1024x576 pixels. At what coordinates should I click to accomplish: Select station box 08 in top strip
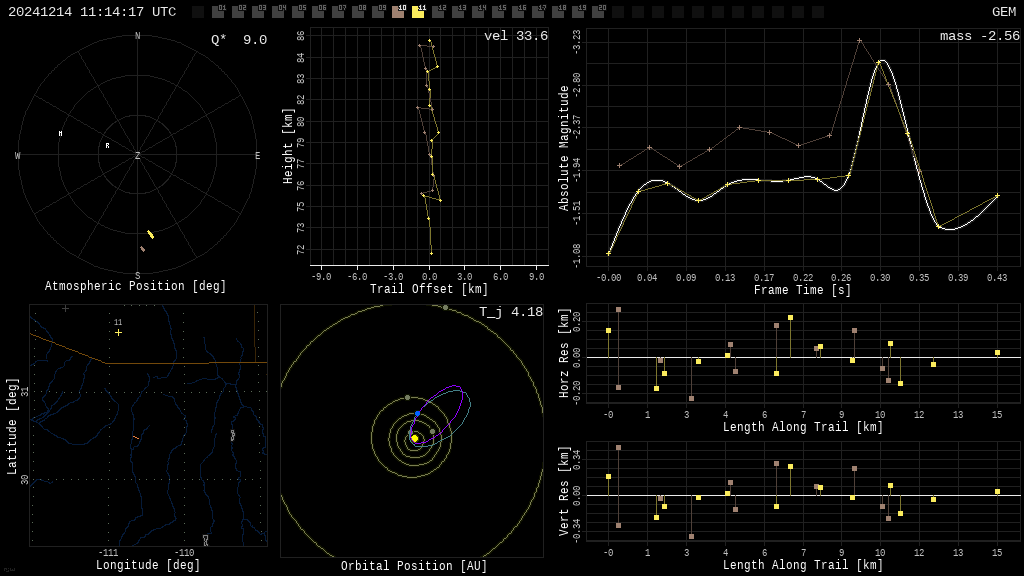point(358,11)
